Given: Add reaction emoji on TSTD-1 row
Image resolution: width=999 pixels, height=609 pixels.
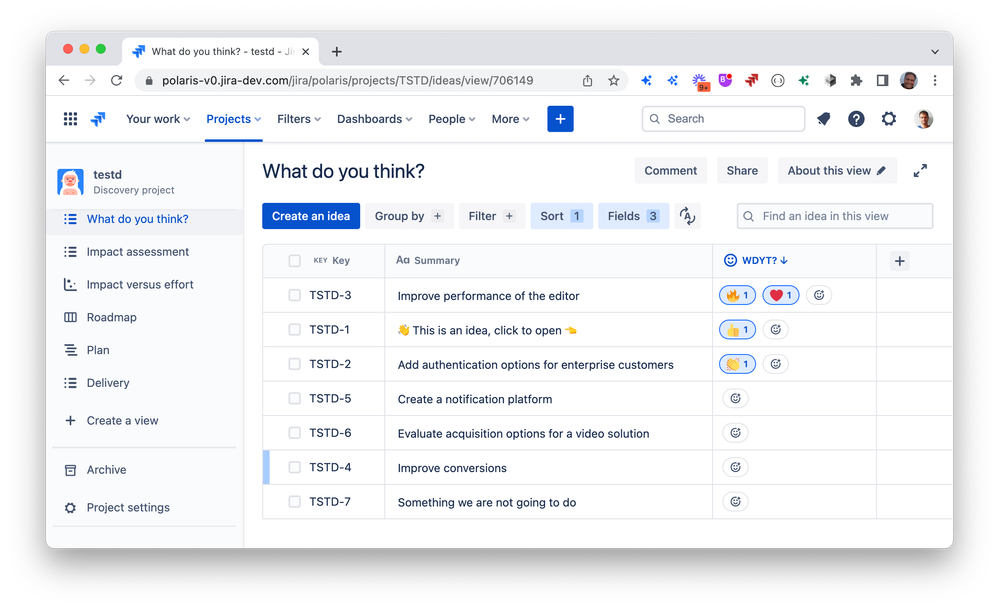Looking at the screenshot, I should pyautogui.click(x=775, y=329).
